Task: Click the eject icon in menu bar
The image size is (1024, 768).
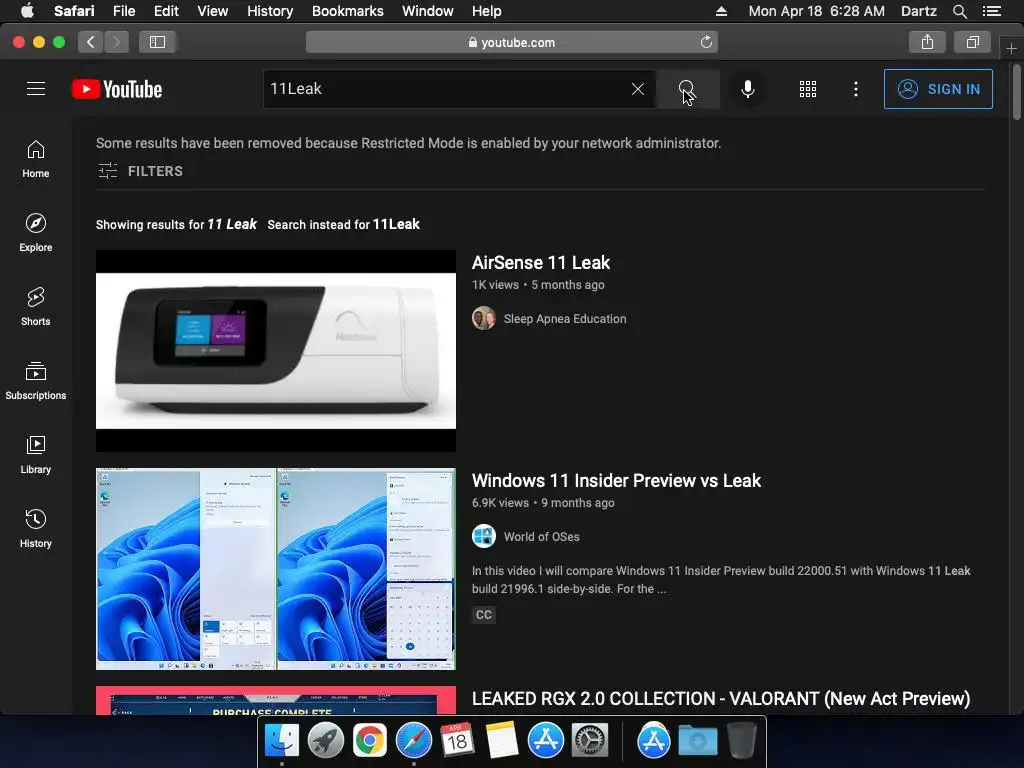Action: pos(721,11)
